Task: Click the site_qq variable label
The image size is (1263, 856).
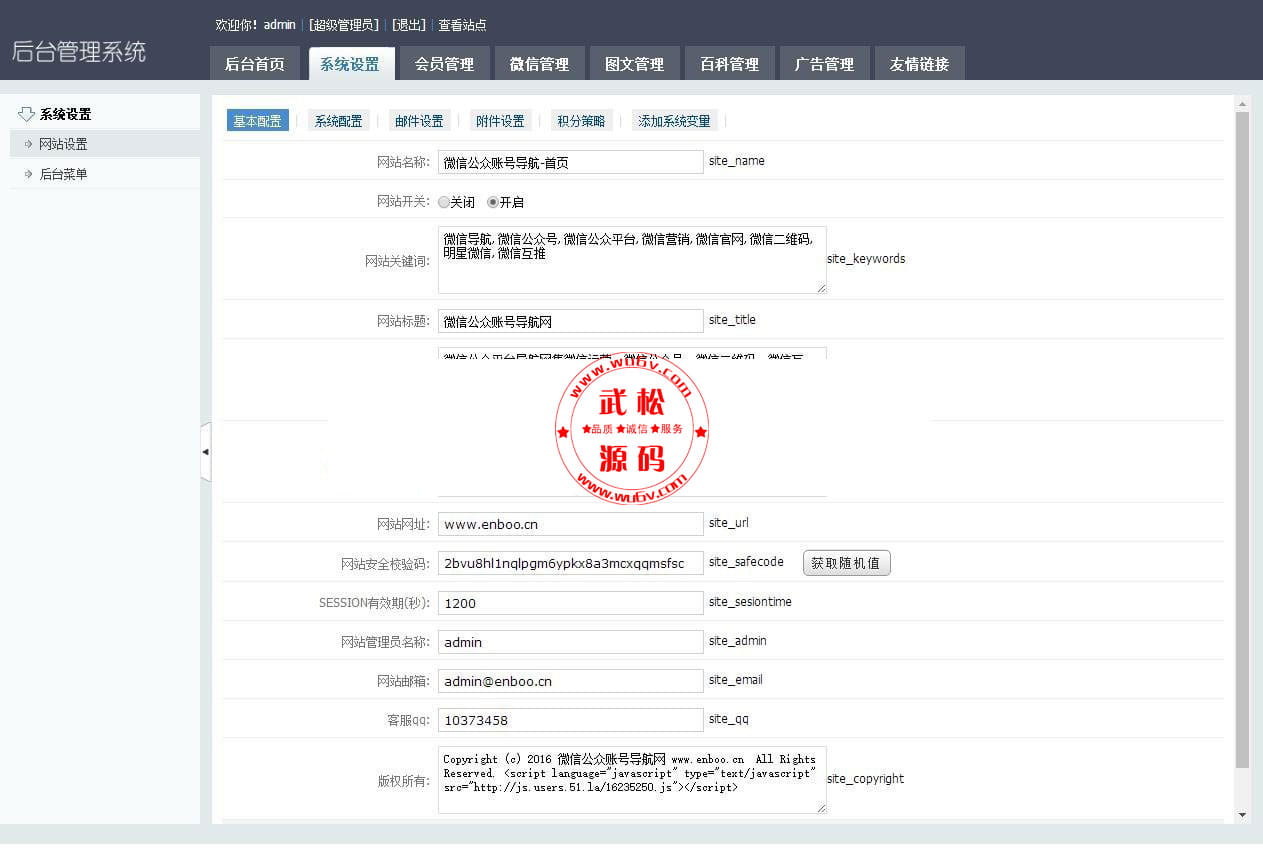Action: tap(729, 719)
